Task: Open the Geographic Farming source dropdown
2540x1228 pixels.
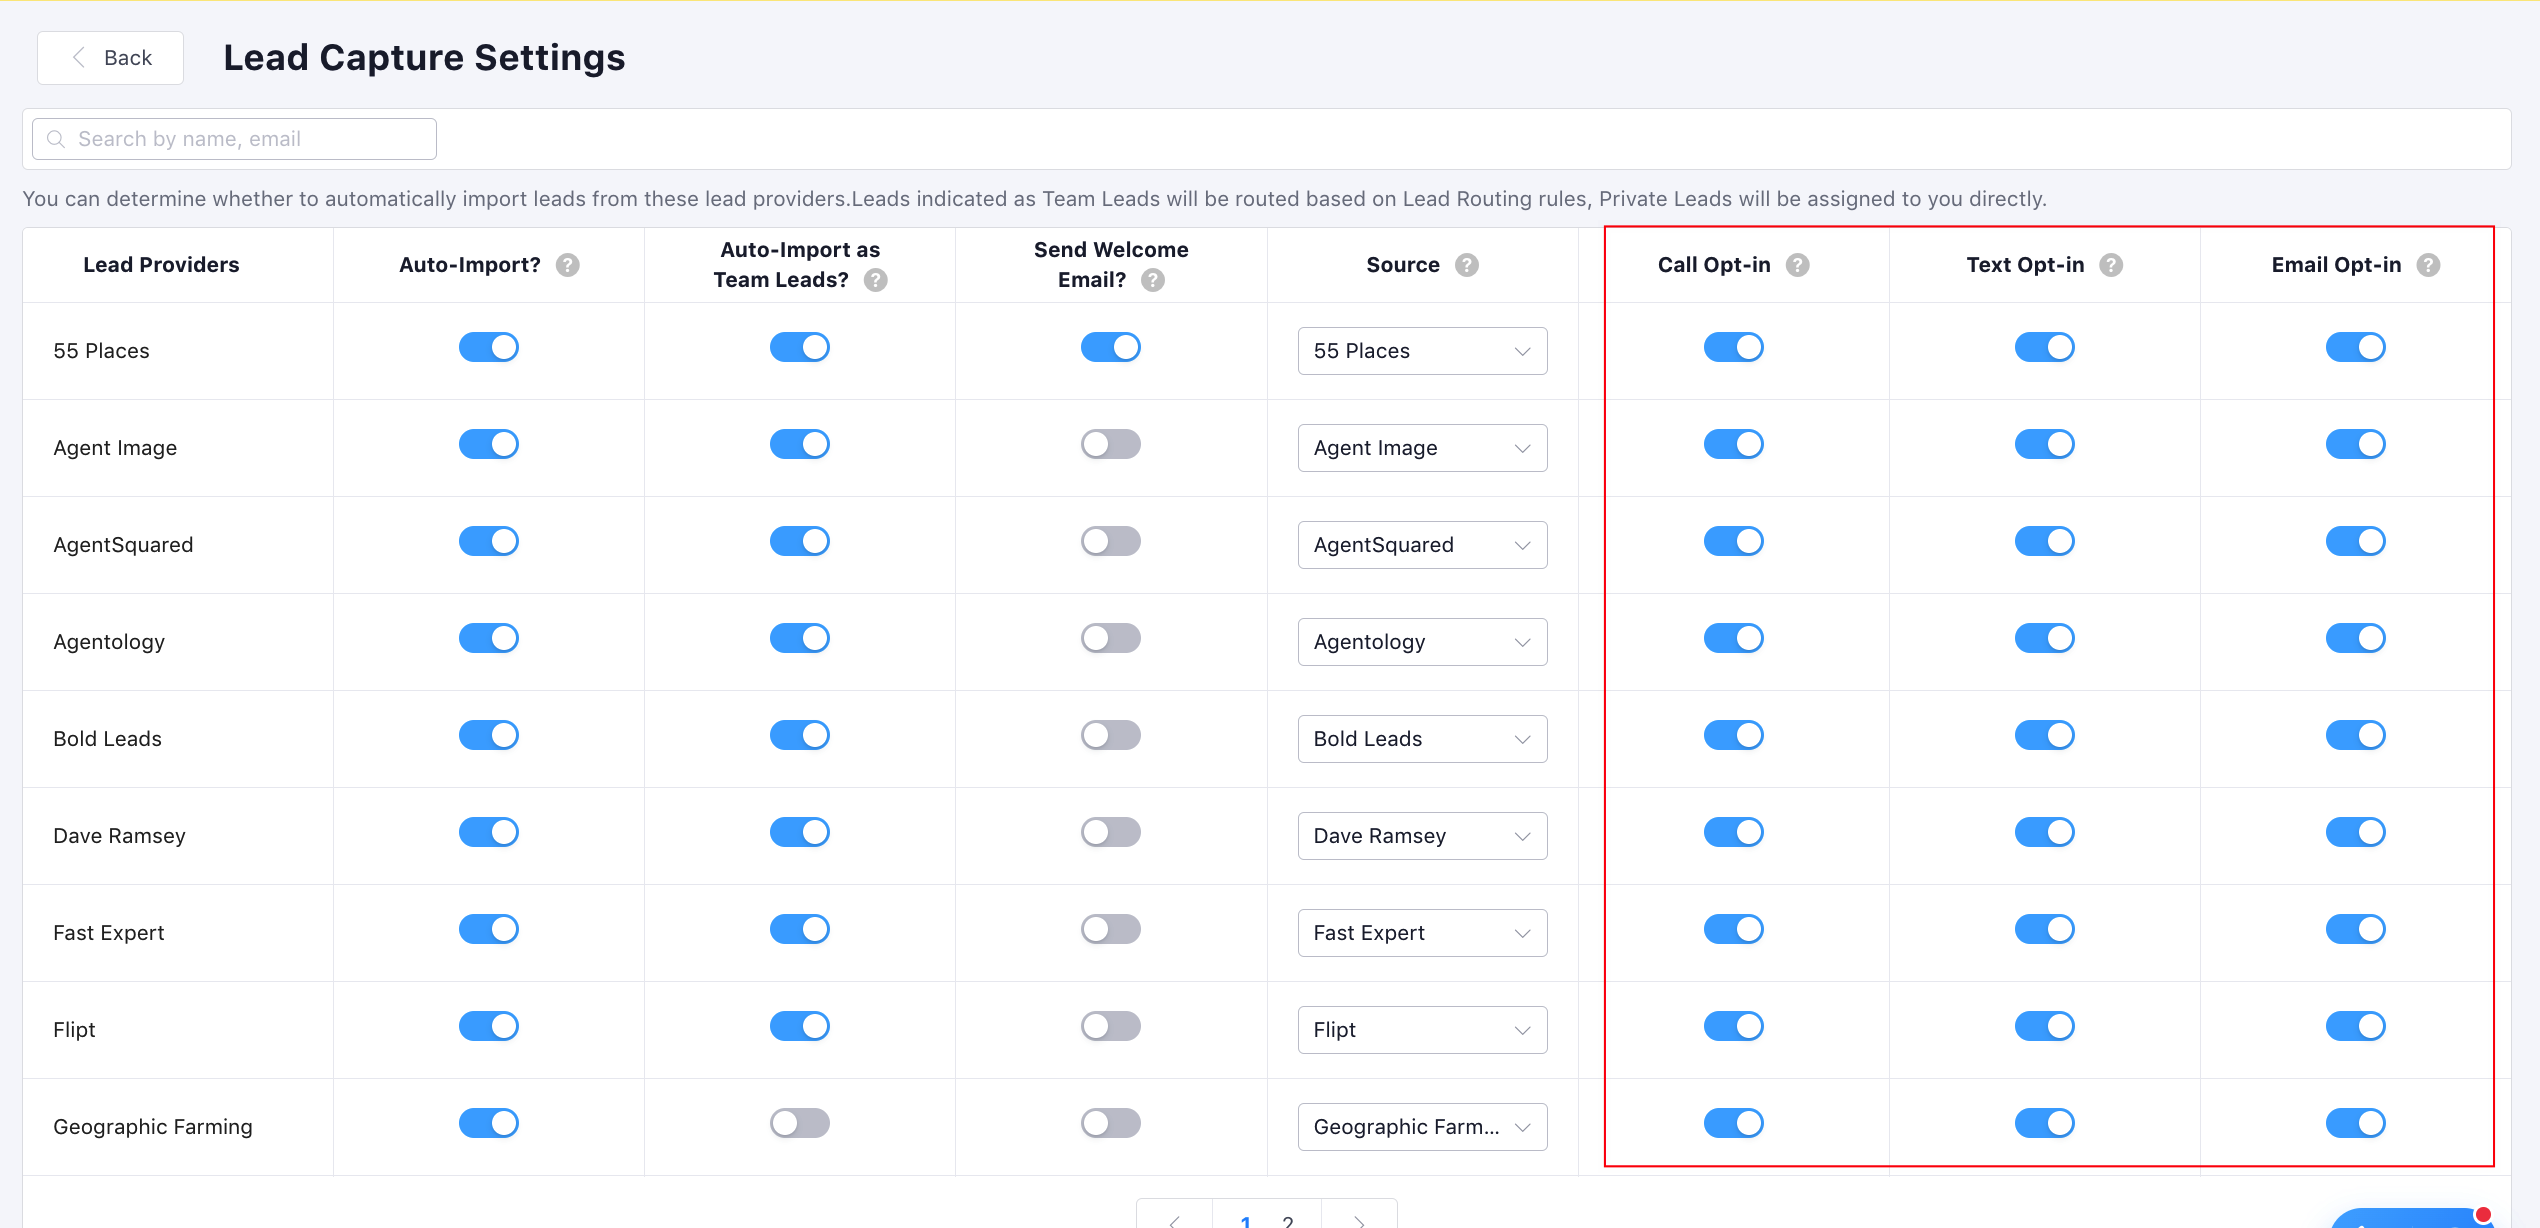Action: [x=1422, y=1127]
